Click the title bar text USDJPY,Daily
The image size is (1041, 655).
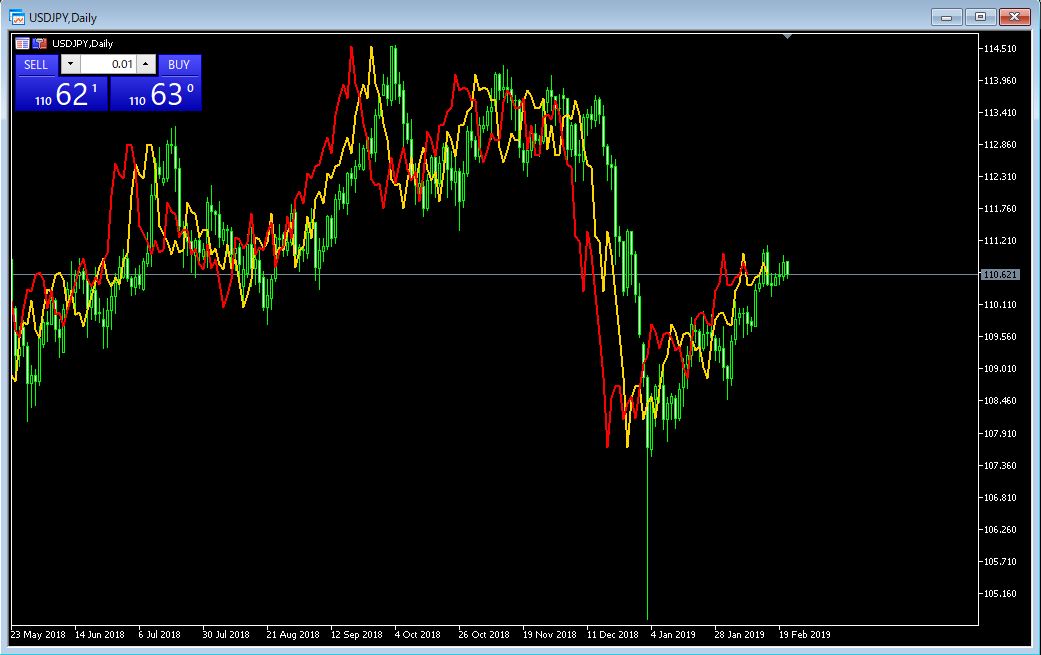tap(63, 18)
